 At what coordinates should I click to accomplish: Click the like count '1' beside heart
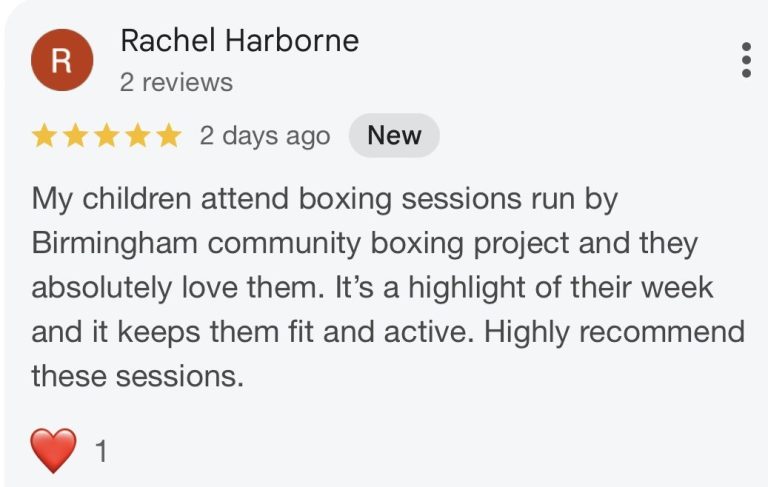tap(100, 452)
